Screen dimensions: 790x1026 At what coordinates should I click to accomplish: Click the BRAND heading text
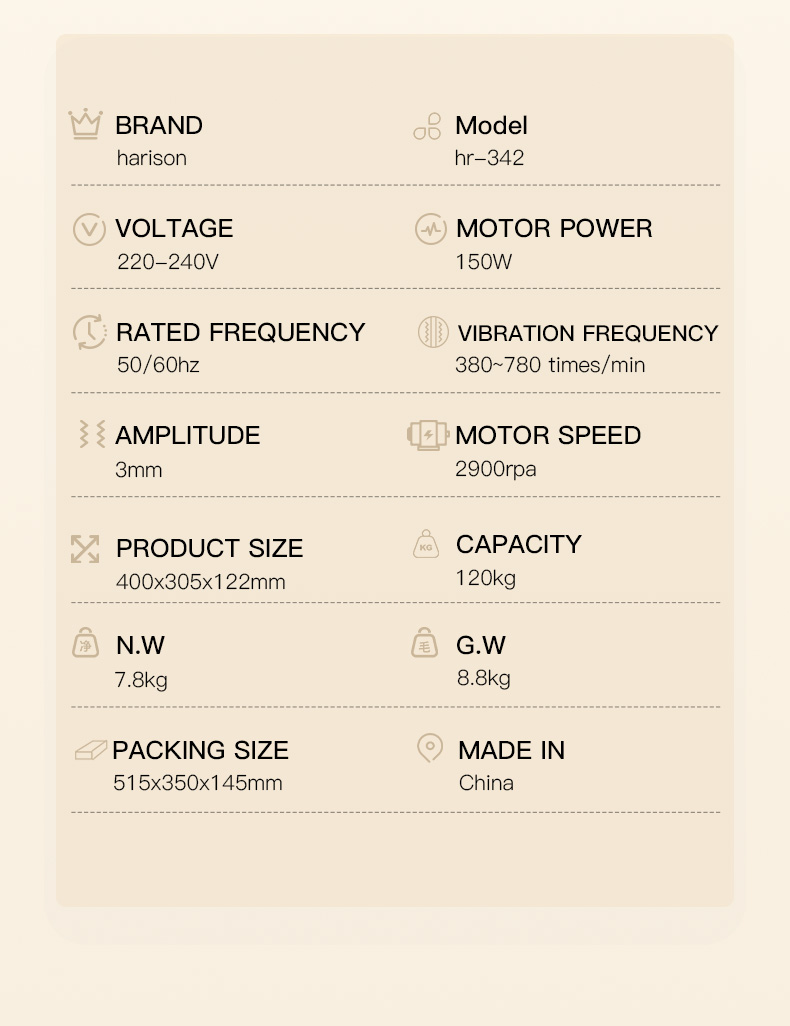tap(159, 126)
